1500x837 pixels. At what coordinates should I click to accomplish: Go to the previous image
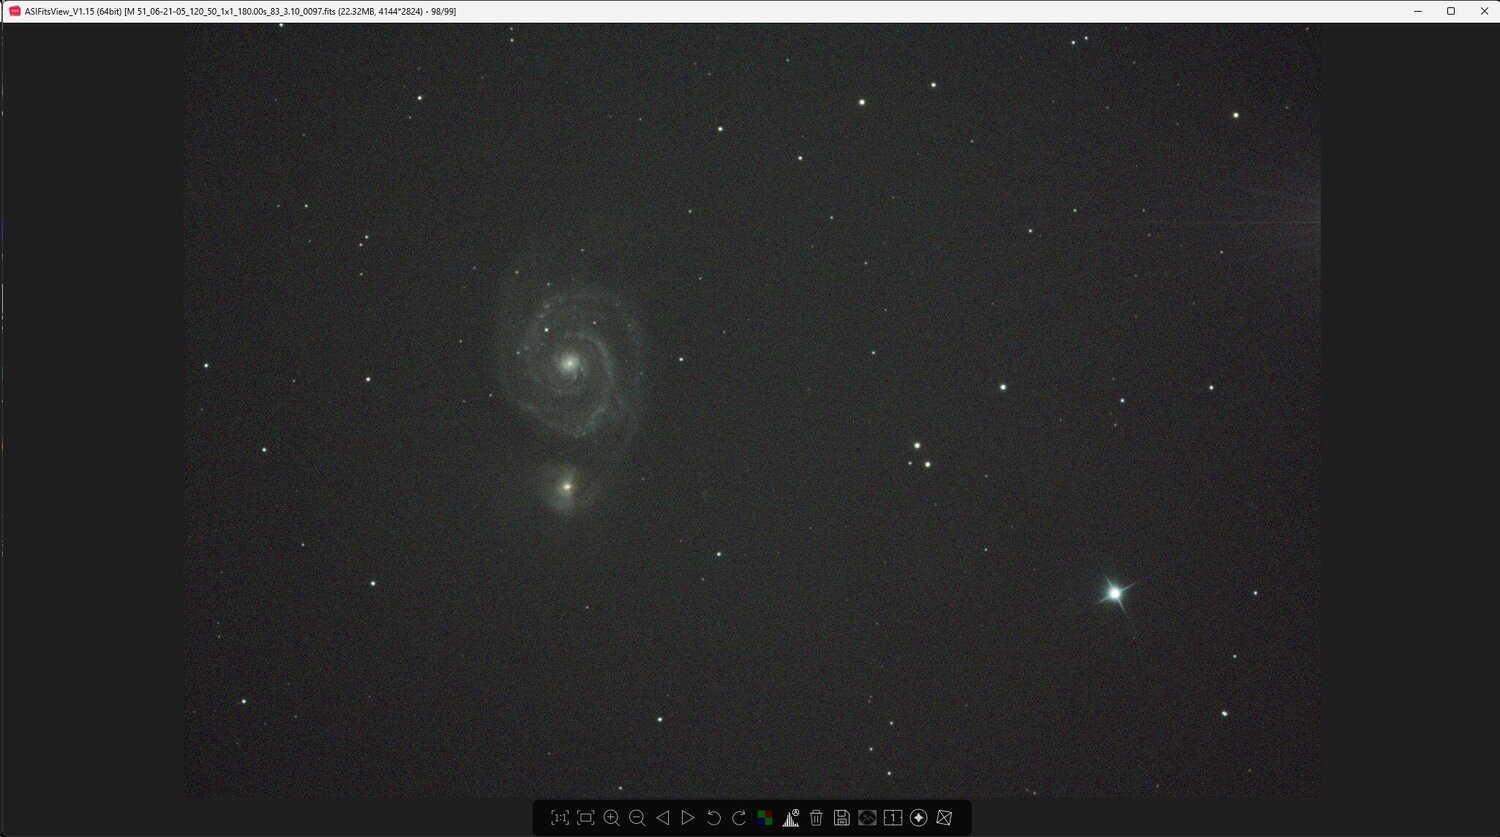point(662,818)
